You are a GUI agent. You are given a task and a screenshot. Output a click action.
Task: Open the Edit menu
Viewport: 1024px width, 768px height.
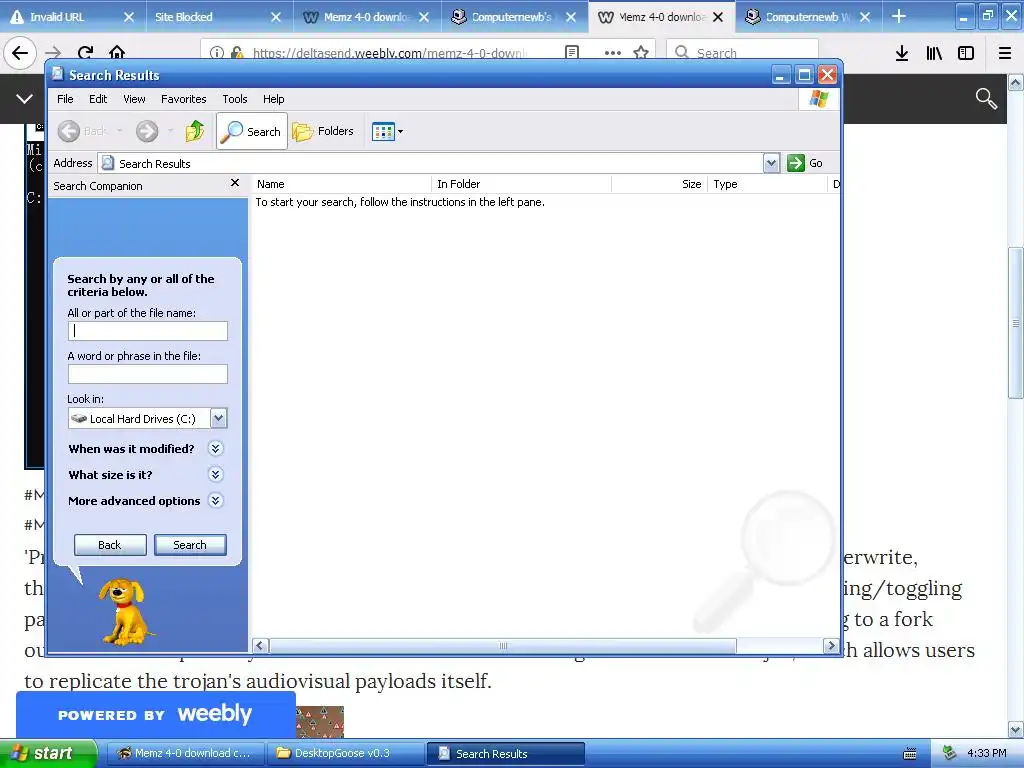tap(98, 99)
